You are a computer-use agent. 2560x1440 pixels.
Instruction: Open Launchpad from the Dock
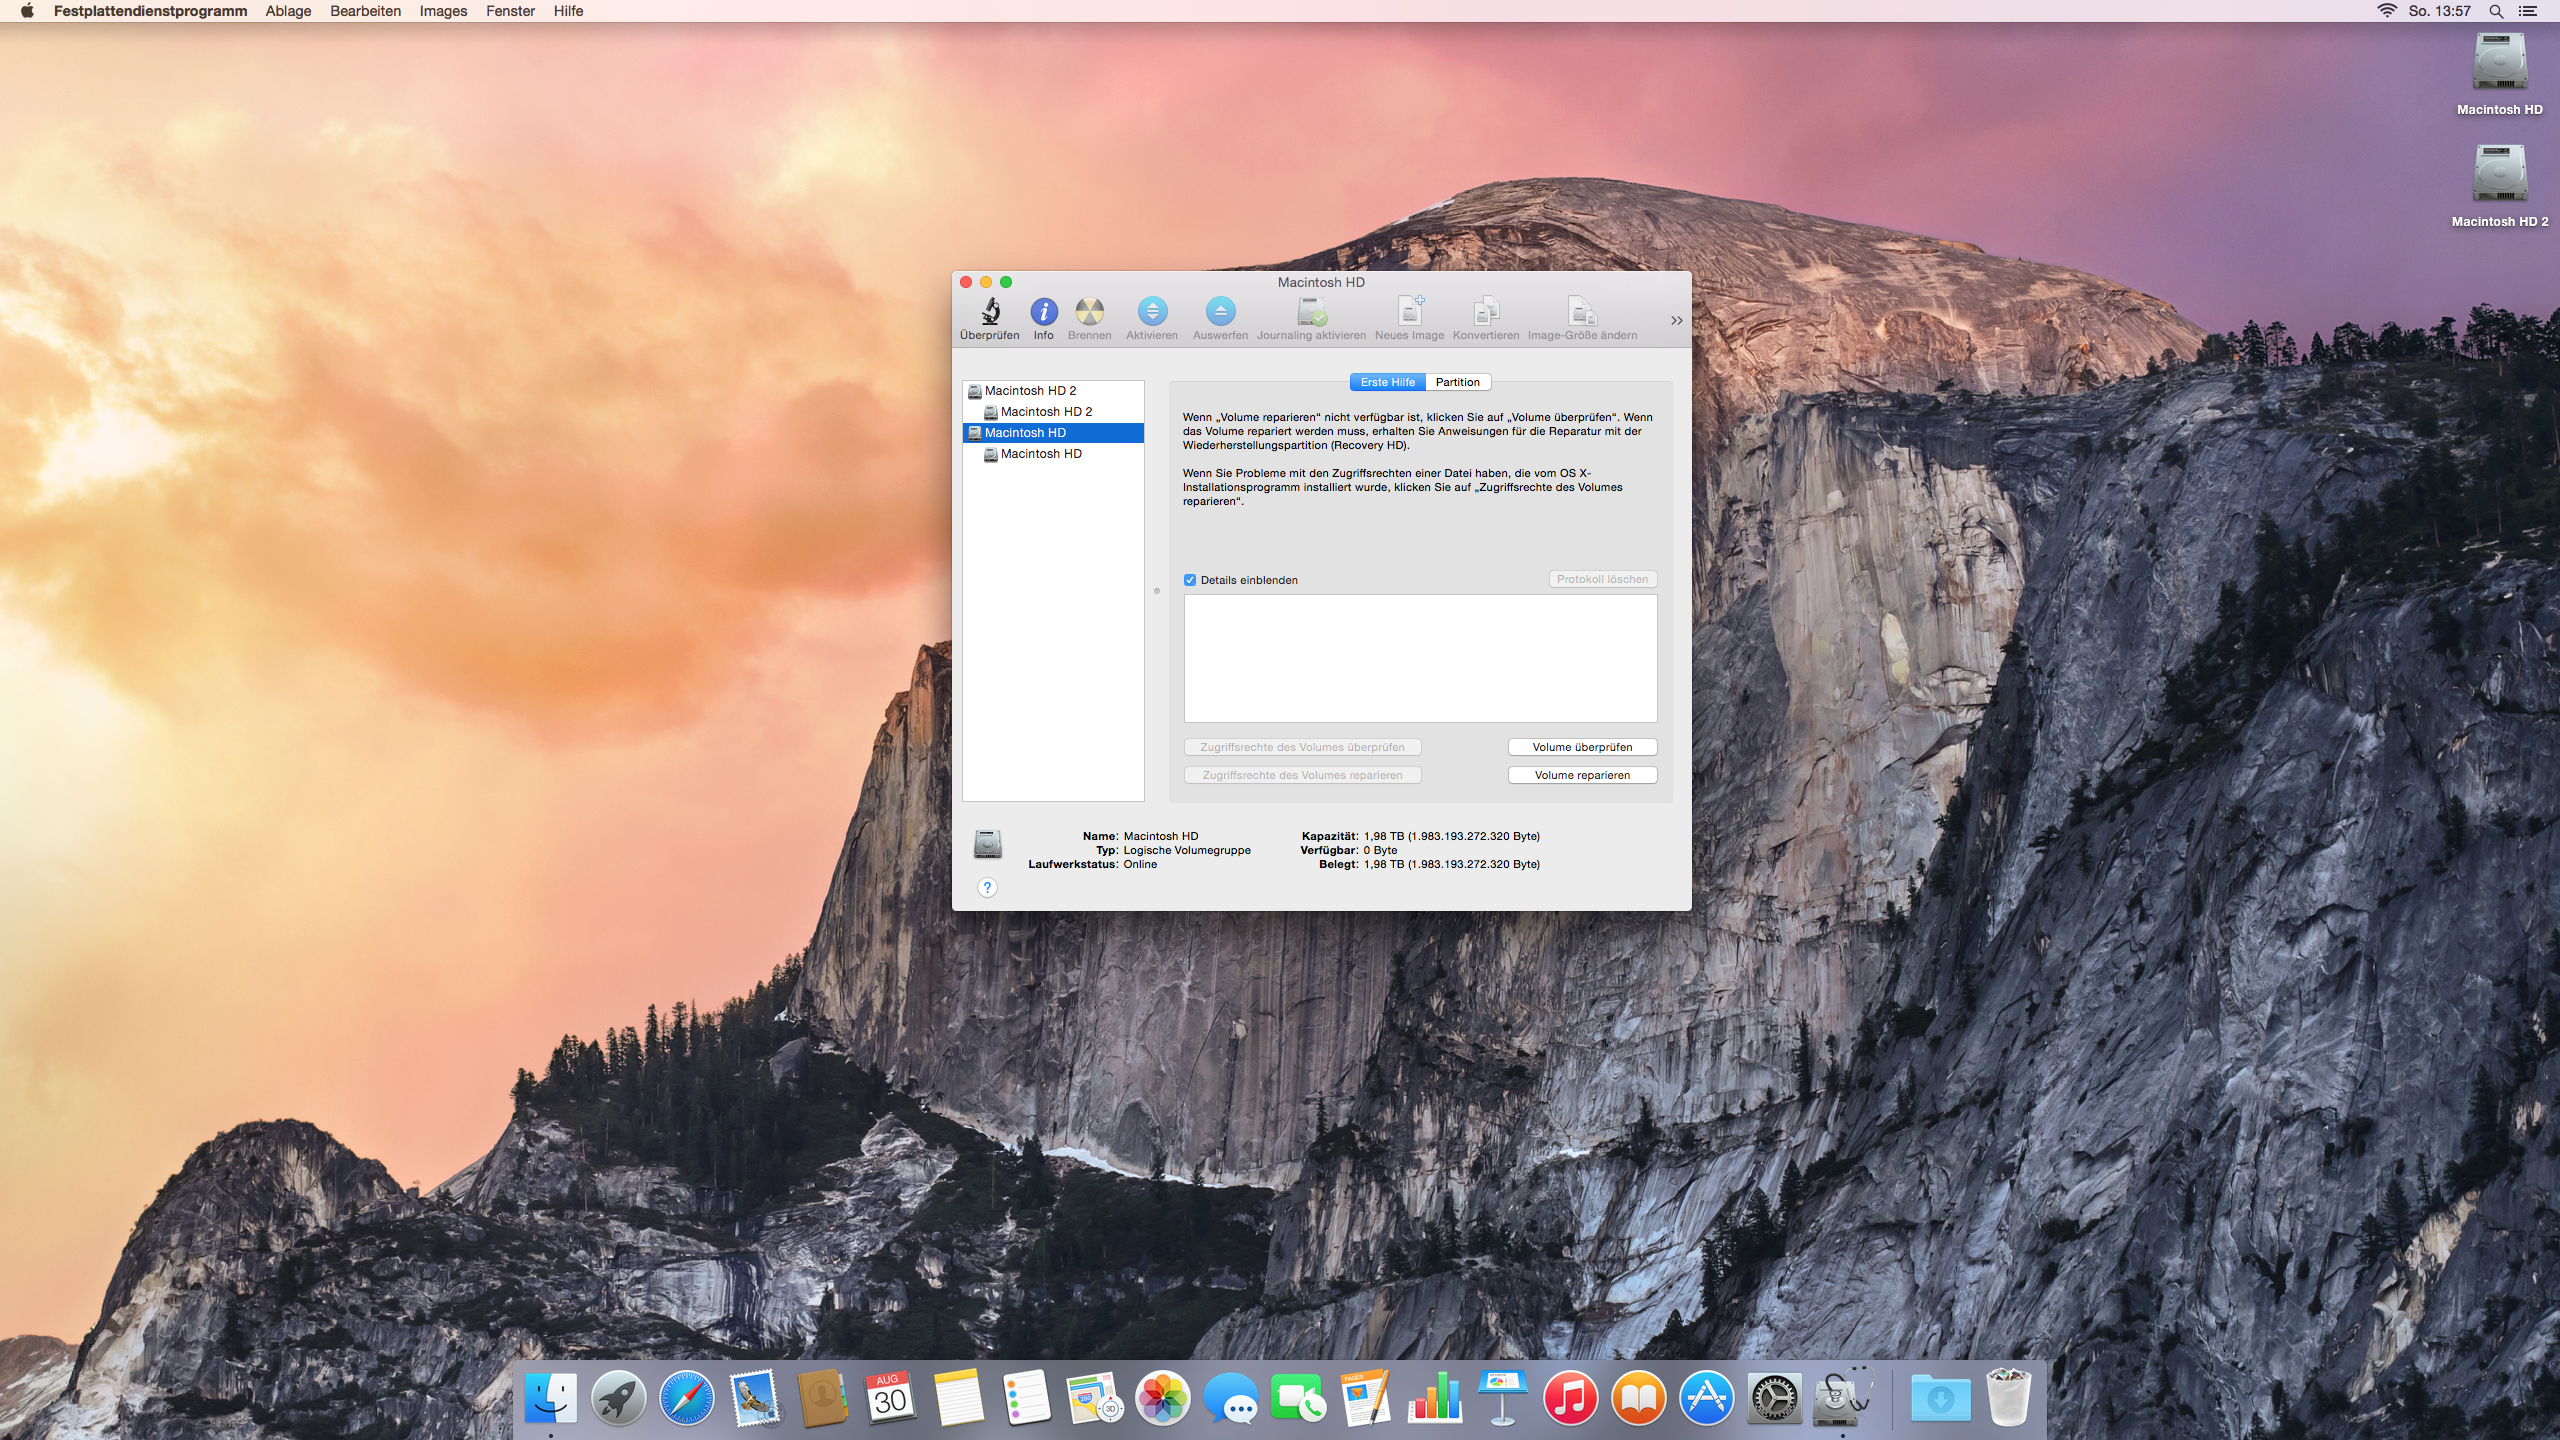pyautogui.click(x=618, y=1397)
